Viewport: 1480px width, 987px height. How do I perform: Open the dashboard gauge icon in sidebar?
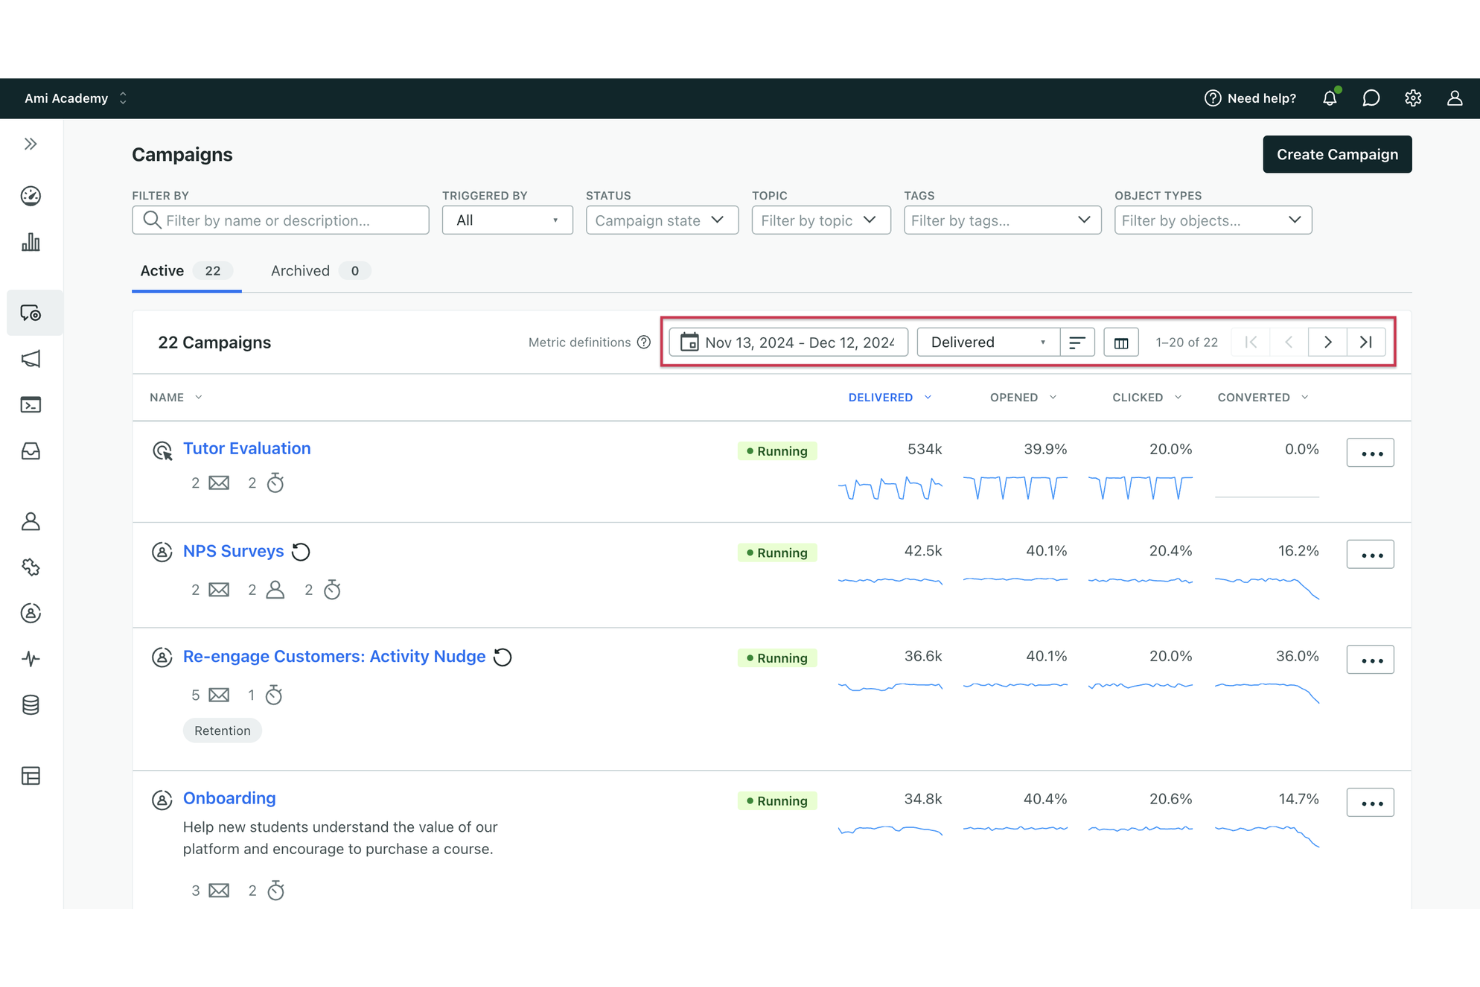click(x=31, y=196)
